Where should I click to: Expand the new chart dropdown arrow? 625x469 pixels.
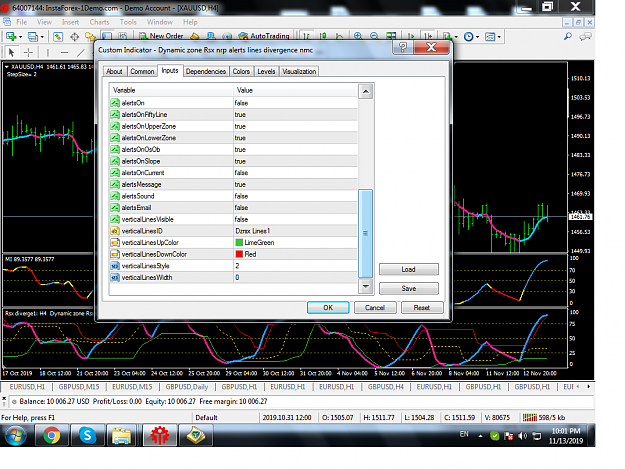pyautogui.click(x=20, y=37)
